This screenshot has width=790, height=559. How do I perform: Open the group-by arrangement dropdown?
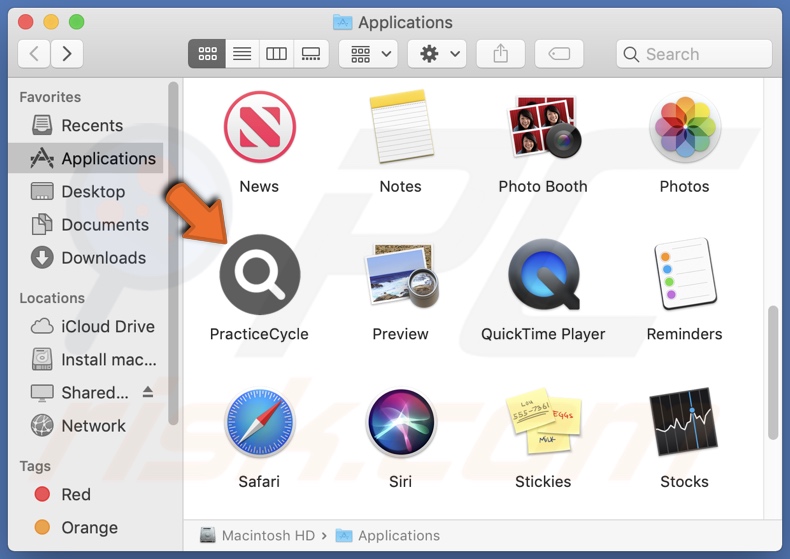tap(368, 53)
